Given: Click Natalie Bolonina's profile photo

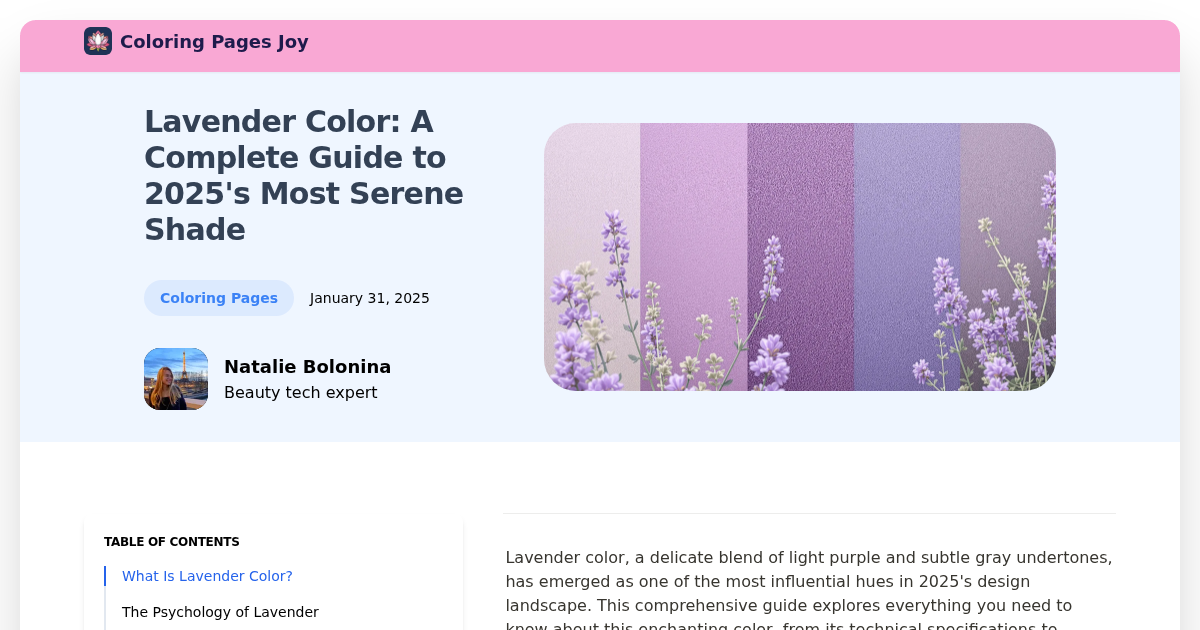Looking at the screenshot, I should (x=176, y=378).
